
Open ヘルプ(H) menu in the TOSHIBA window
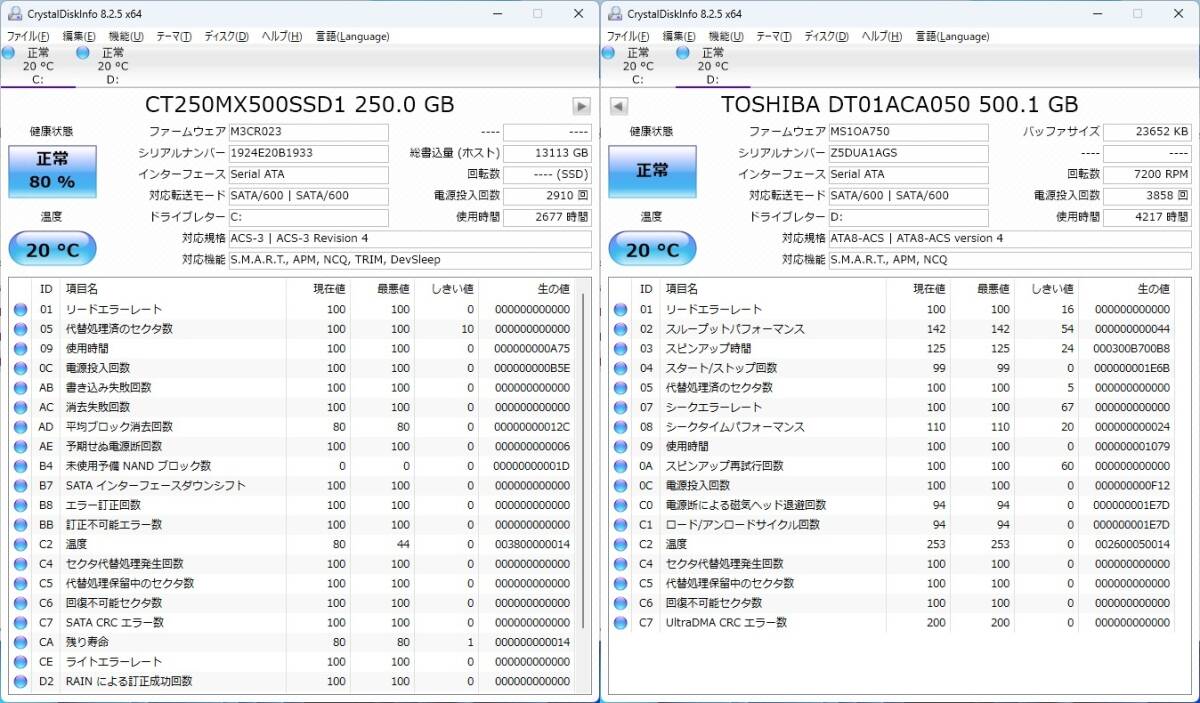(x=881, y=37)
